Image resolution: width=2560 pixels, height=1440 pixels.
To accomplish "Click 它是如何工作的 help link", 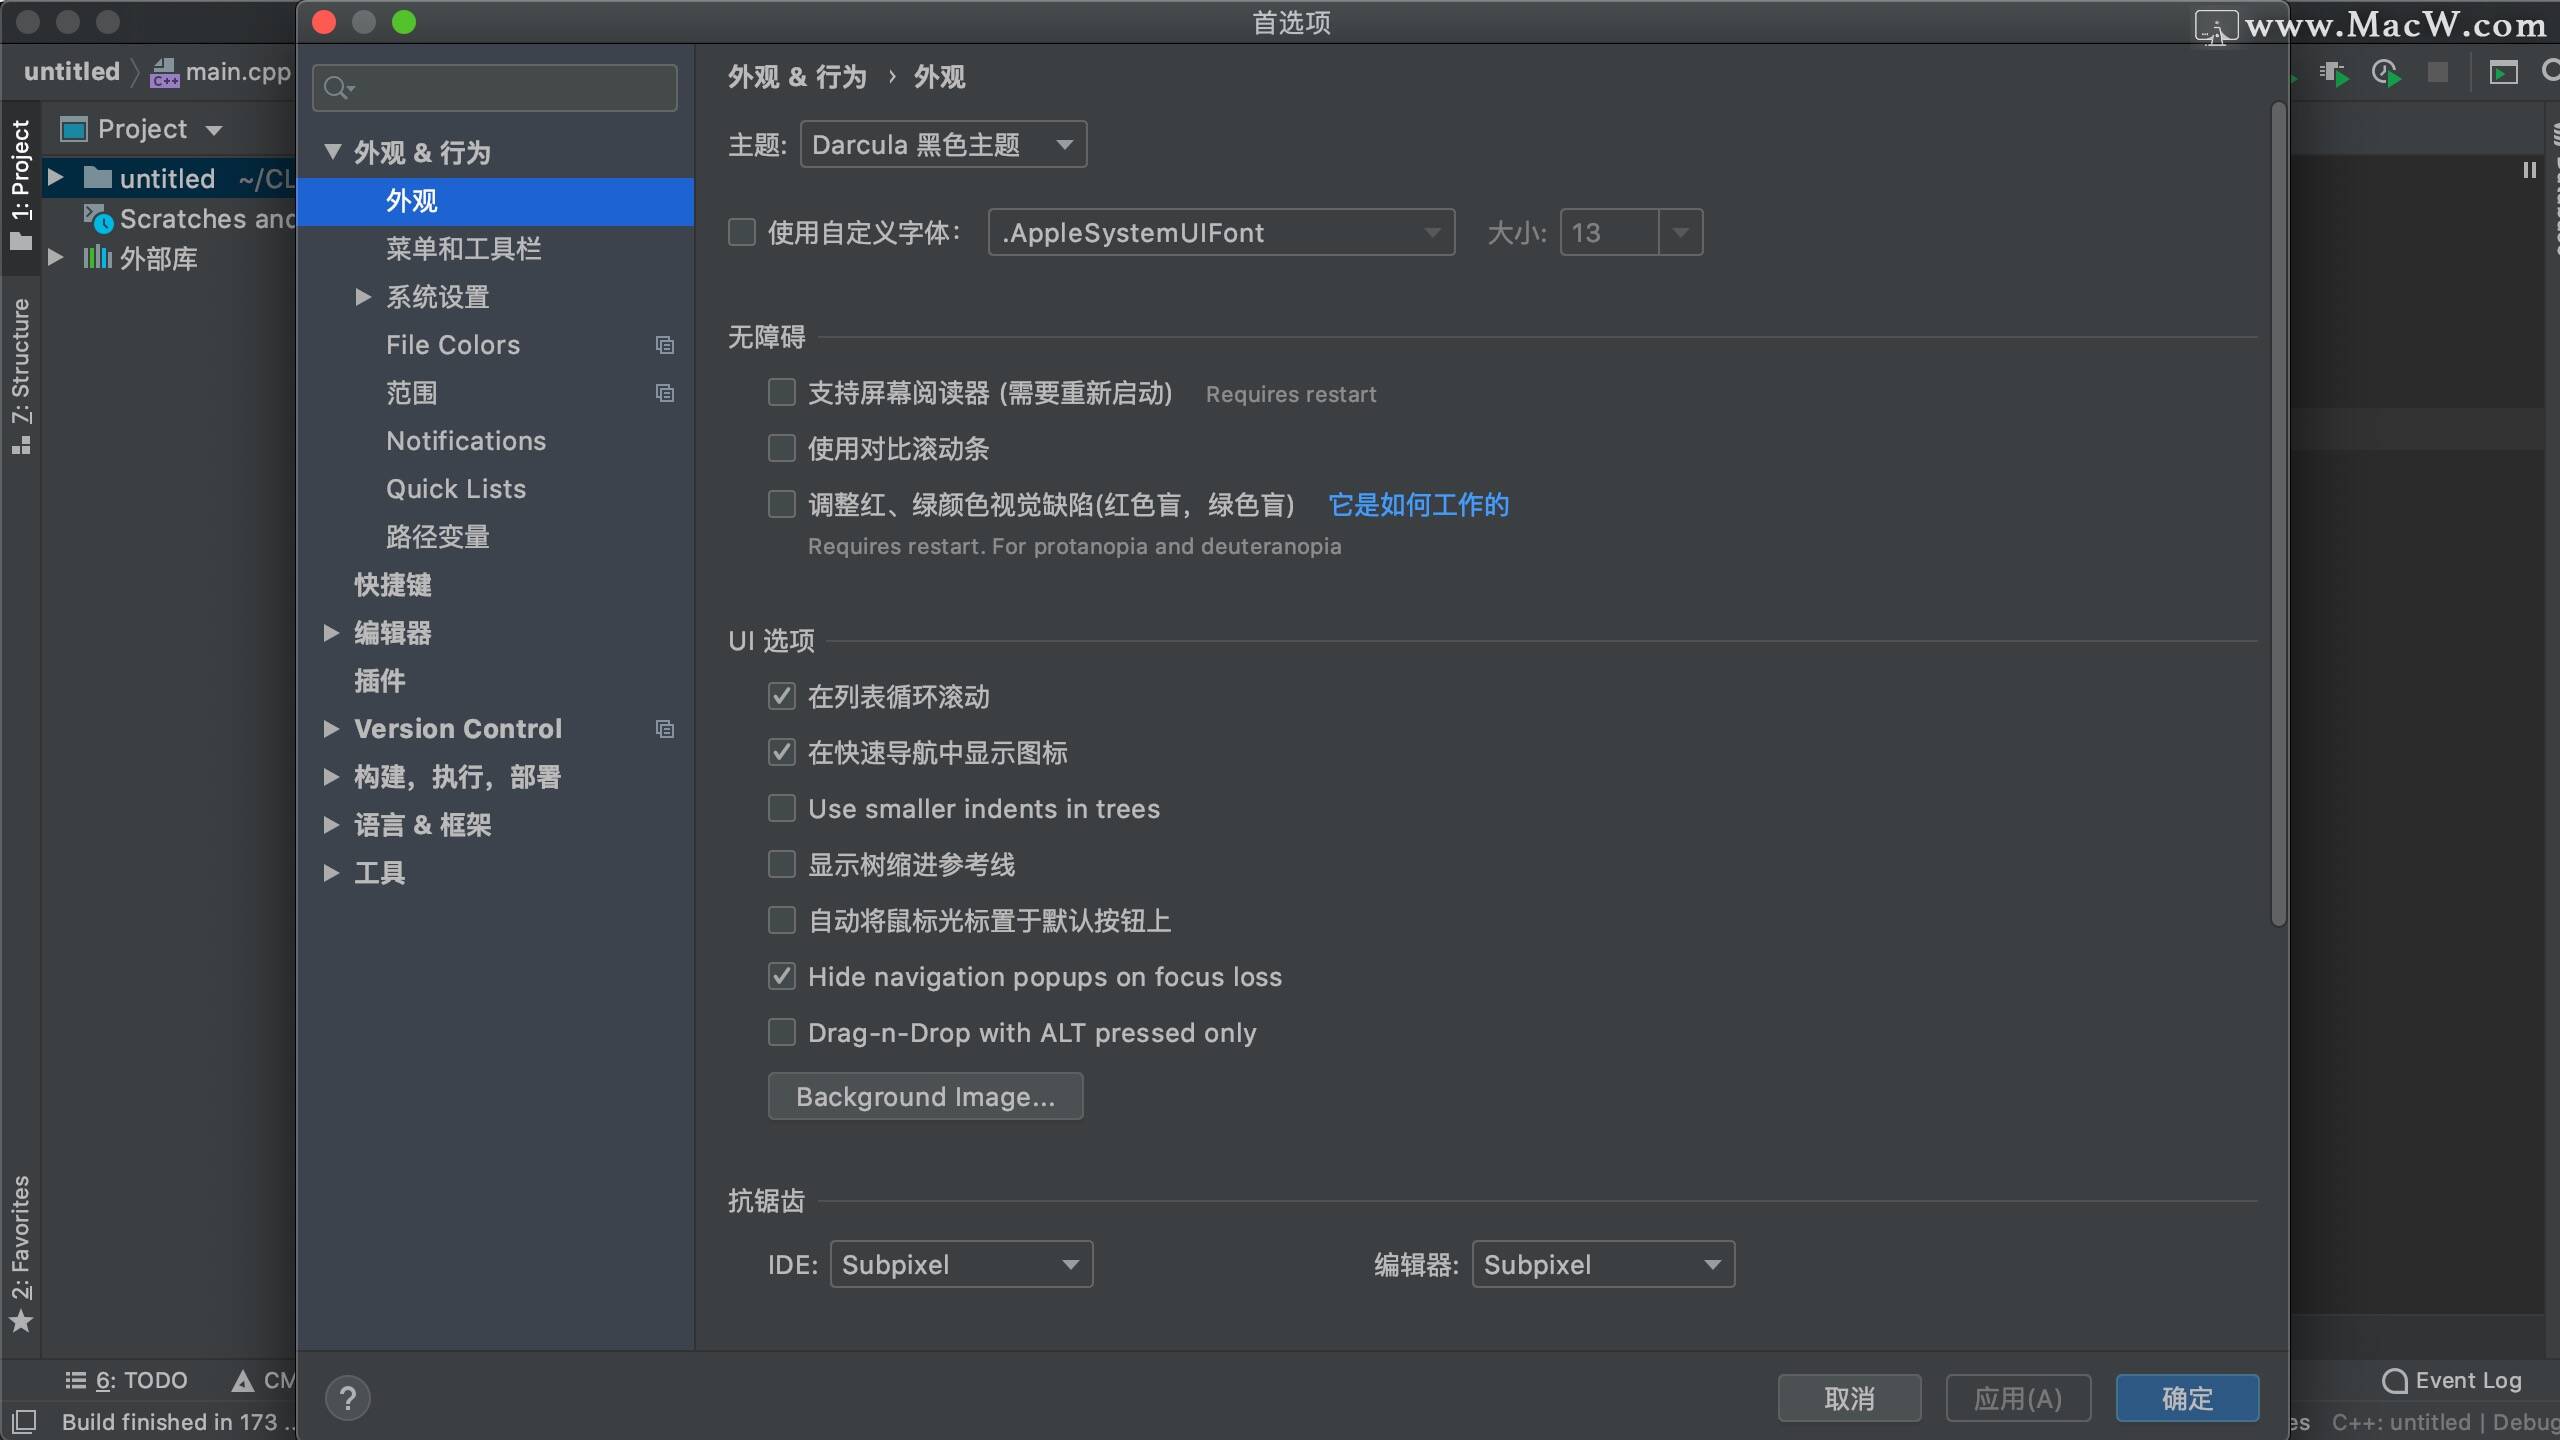I will coord(1417,505).
